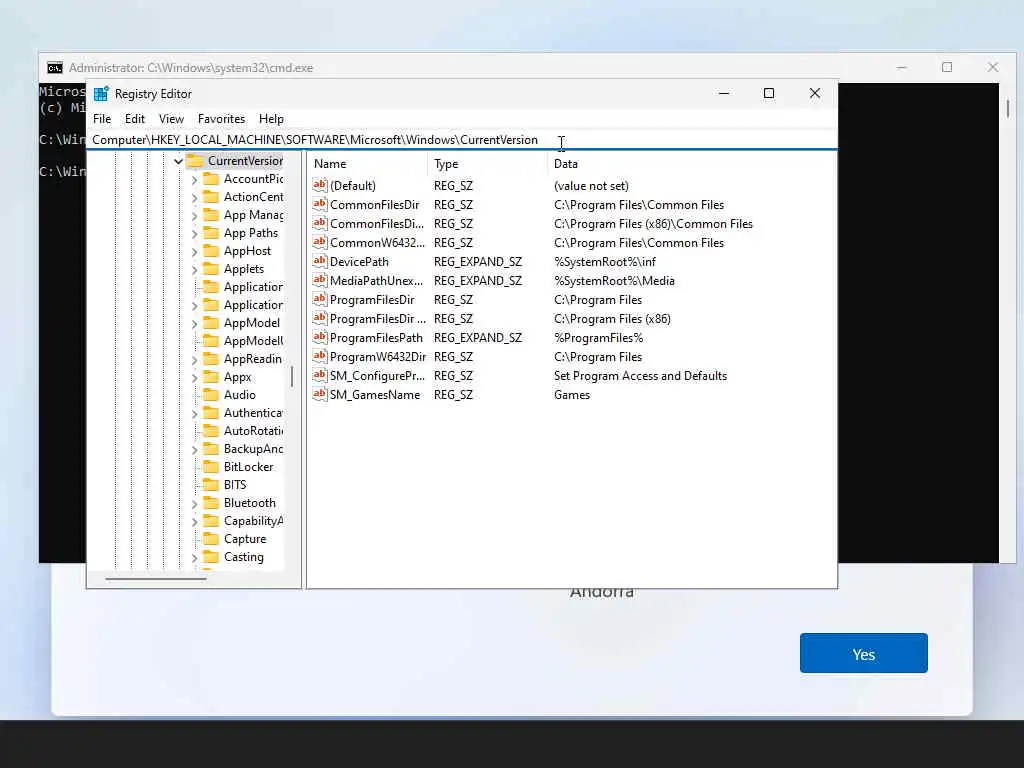Click the AppHost folder icon
The image size is (1024, 768).
211,251
